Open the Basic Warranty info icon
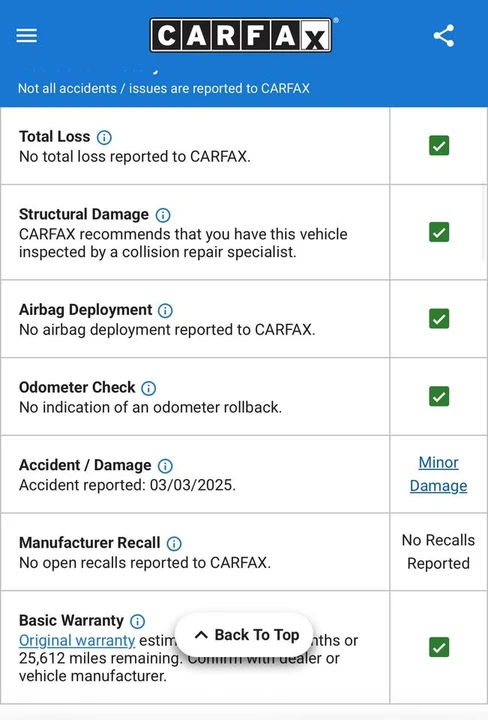Screen dimensions: 488x720 (138, 621)
